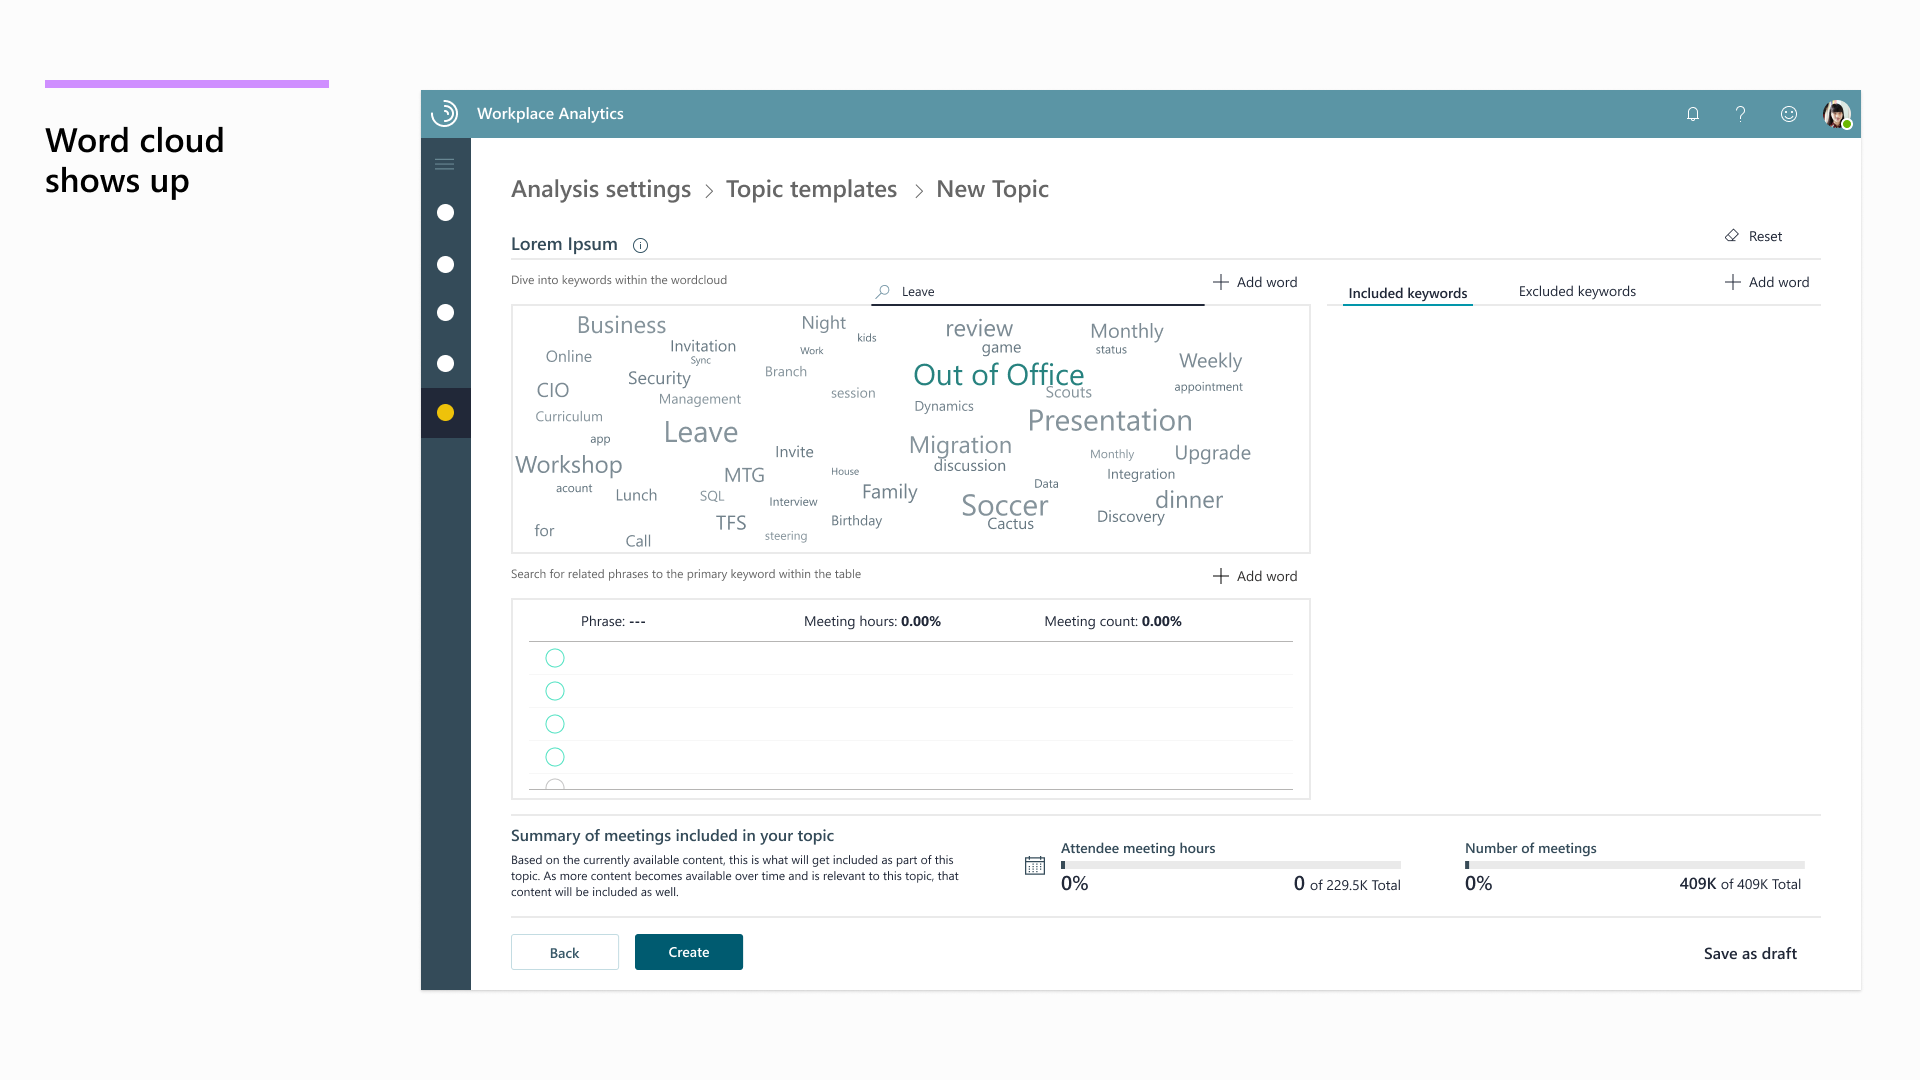Switch to the Excluded keywords tab
Screen dimensions: 1920x1080
click(1577, 291)
